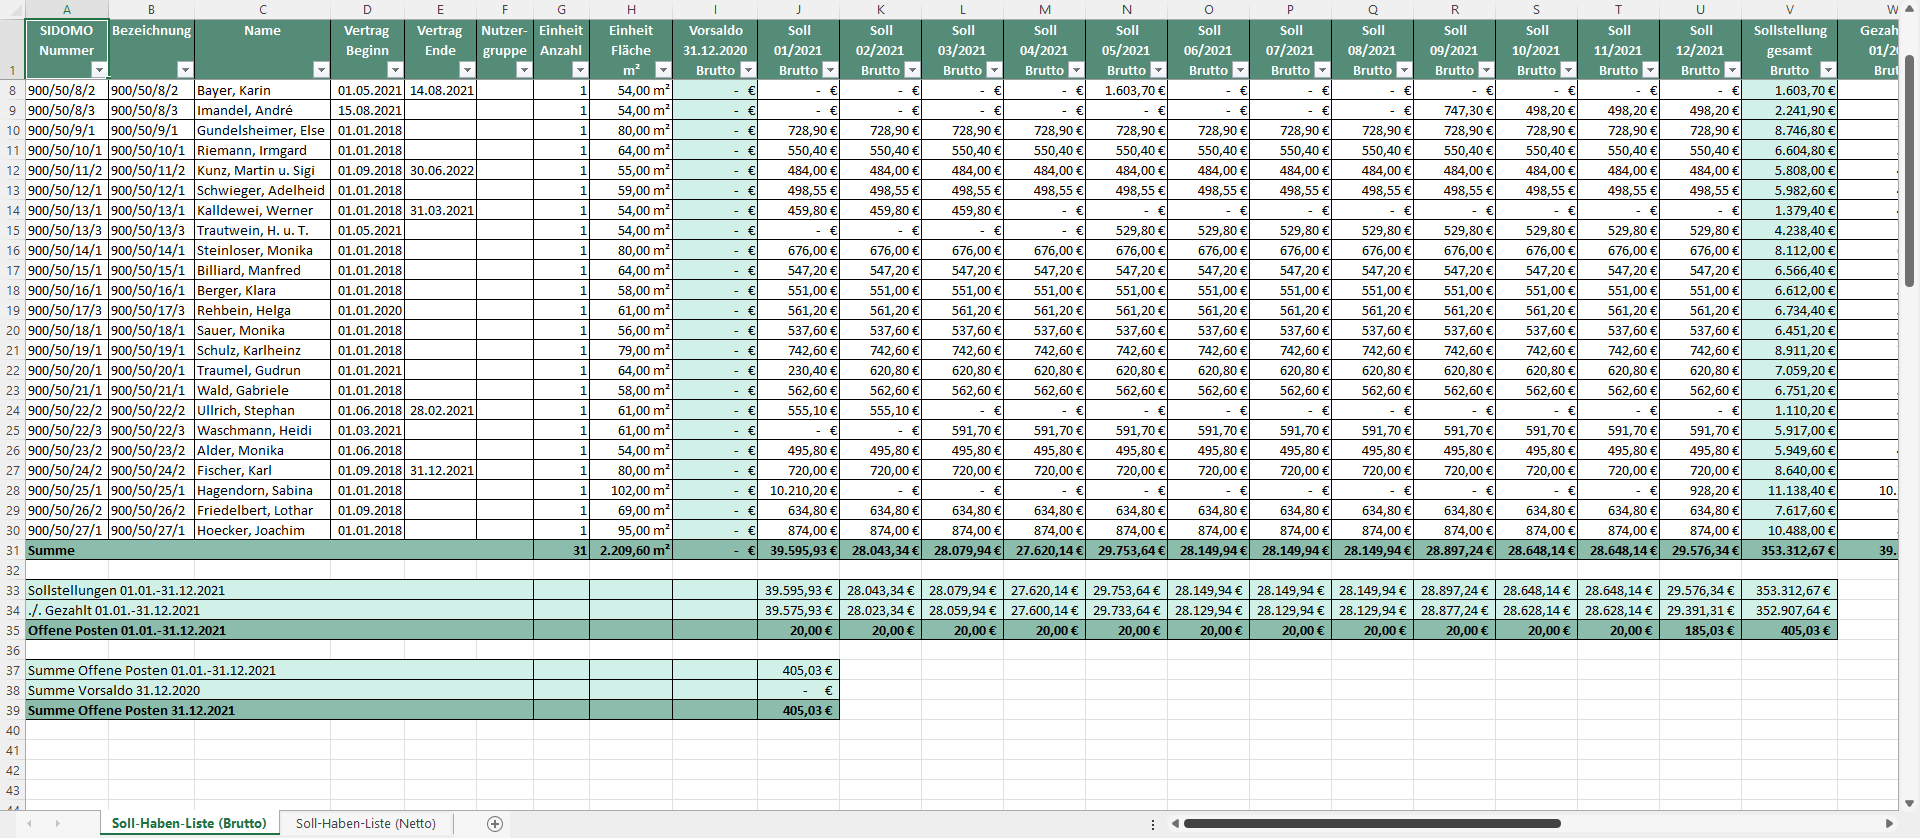Click the area cell '102,00 m²'
The width and height of the screenshot is (1920, 838).
(x=631, y=490)
